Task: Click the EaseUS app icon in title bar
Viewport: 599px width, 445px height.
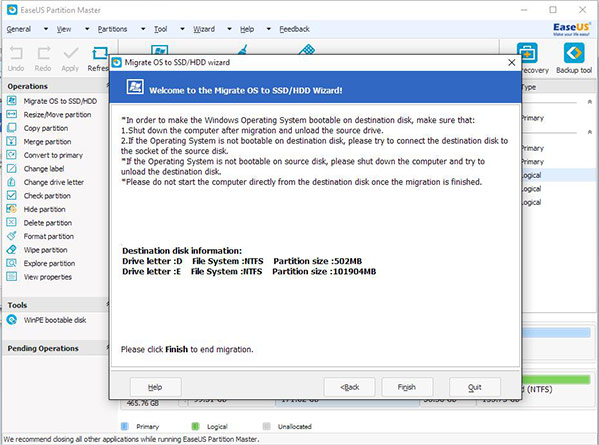Action: coord(12,10)
